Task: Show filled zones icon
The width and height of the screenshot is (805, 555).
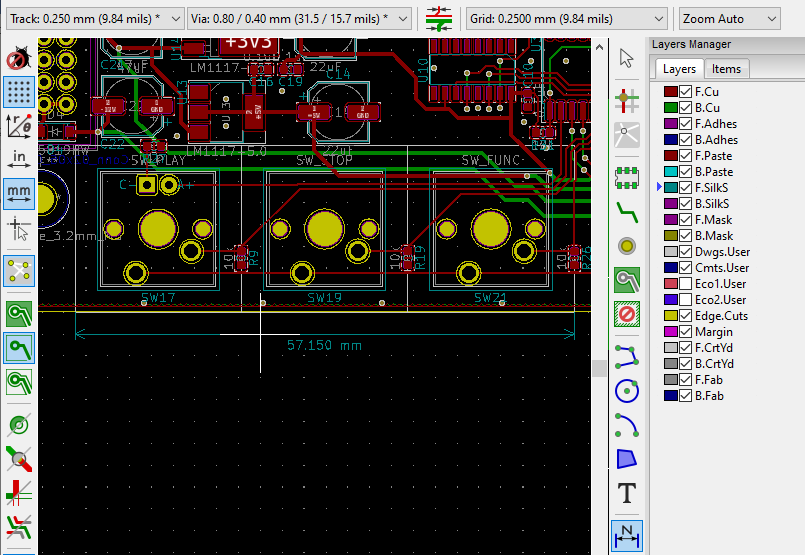Action: pos(19,313)
